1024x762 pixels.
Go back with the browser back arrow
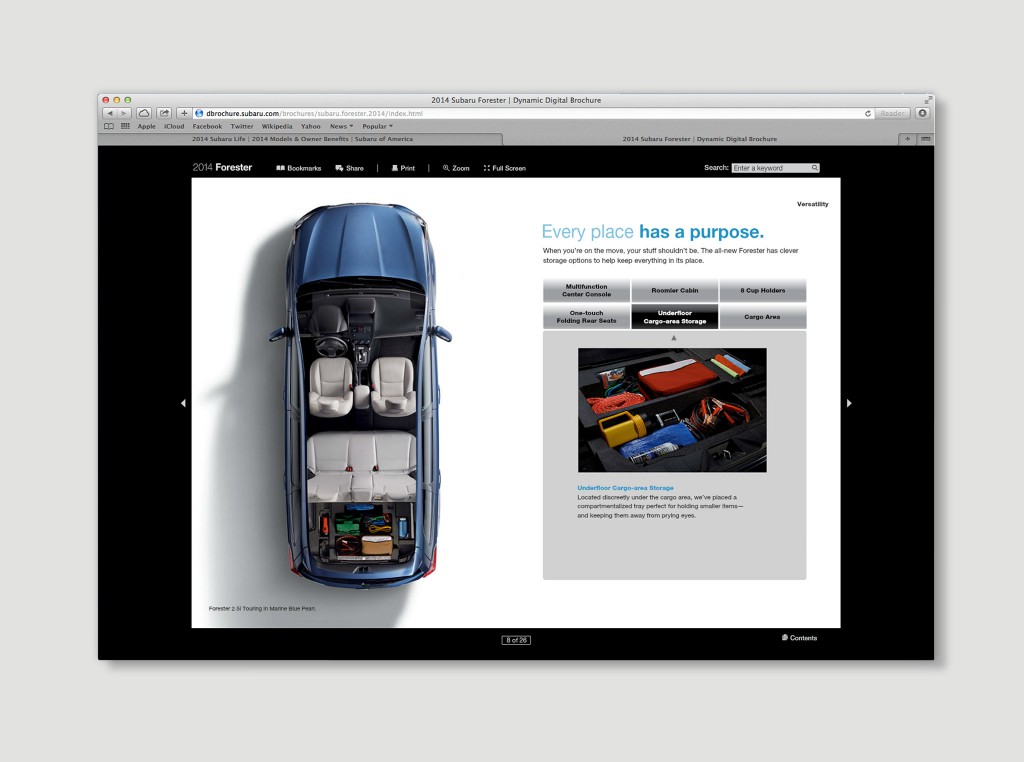click(x=110, y=113)
